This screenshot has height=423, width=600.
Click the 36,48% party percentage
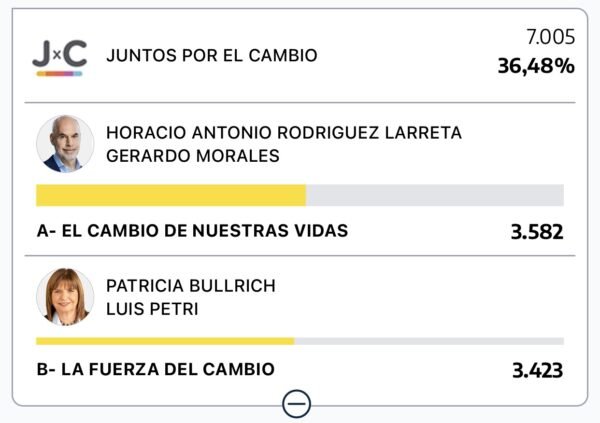pos(536,67)
